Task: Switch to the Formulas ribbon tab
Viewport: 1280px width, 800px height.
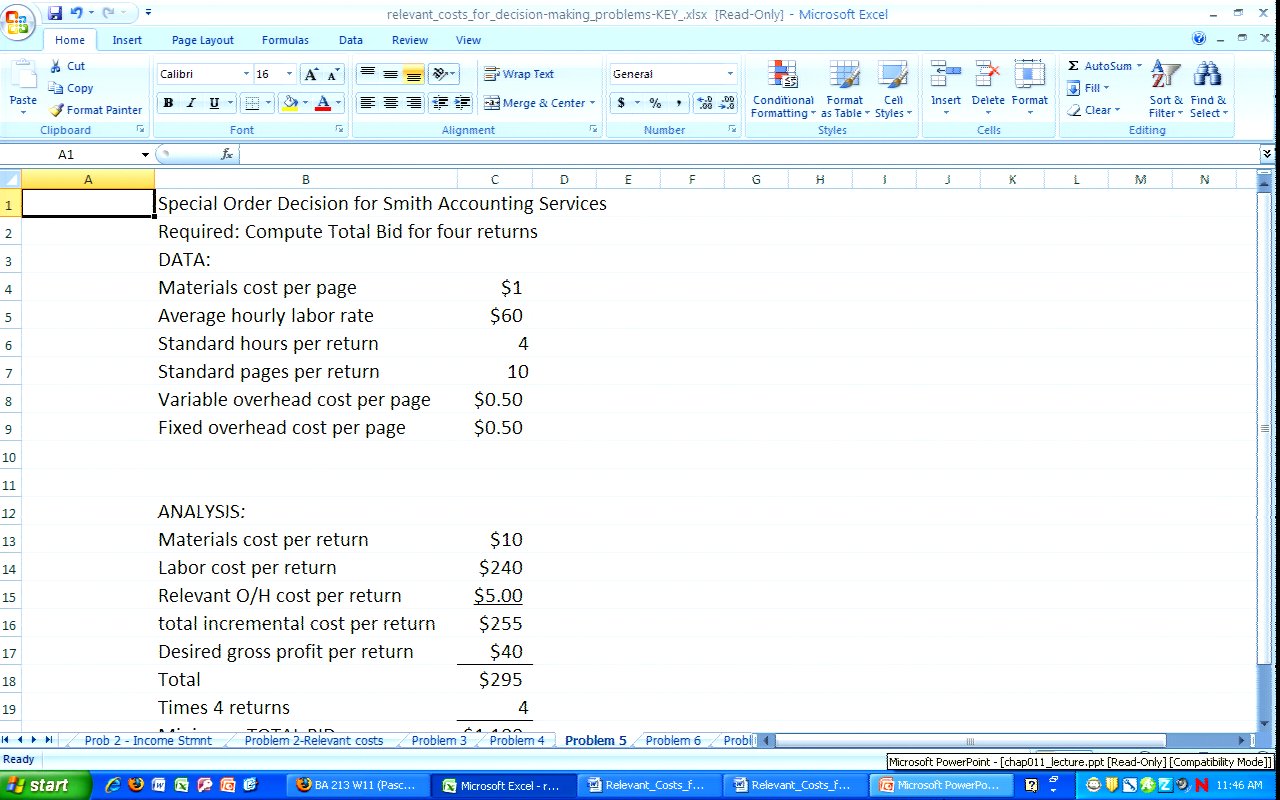Action: 285,40
